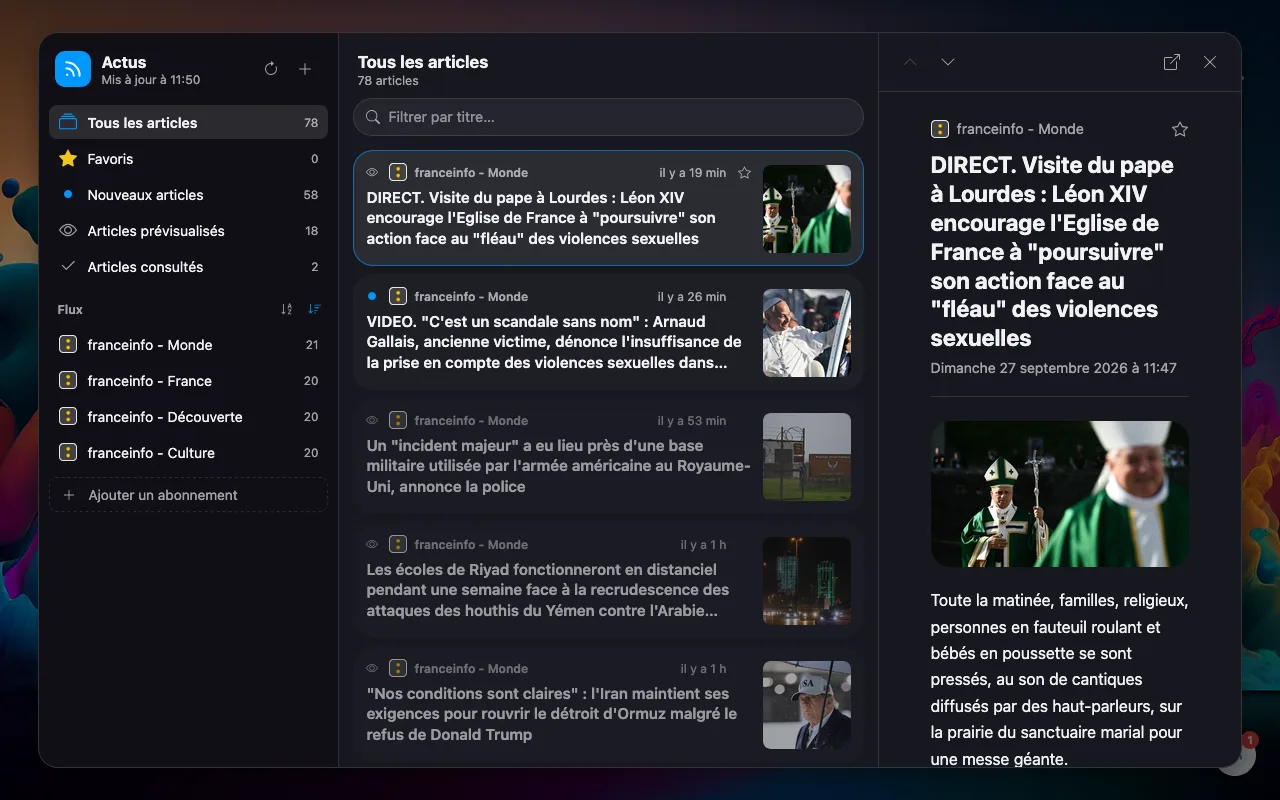Image resolution: width=1280 pixels, height=800 pixels.
Task: Close the article reader panel
Action: [1210, 62]
